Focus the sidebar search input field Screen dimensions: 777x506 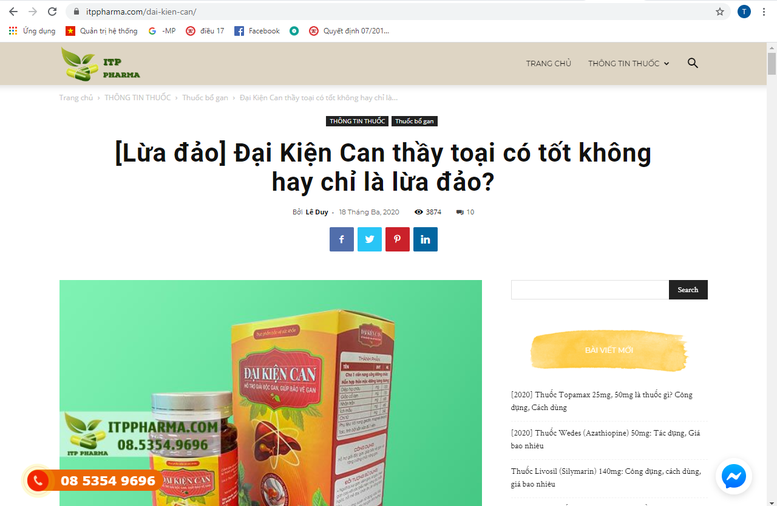[x=590, y=289]
